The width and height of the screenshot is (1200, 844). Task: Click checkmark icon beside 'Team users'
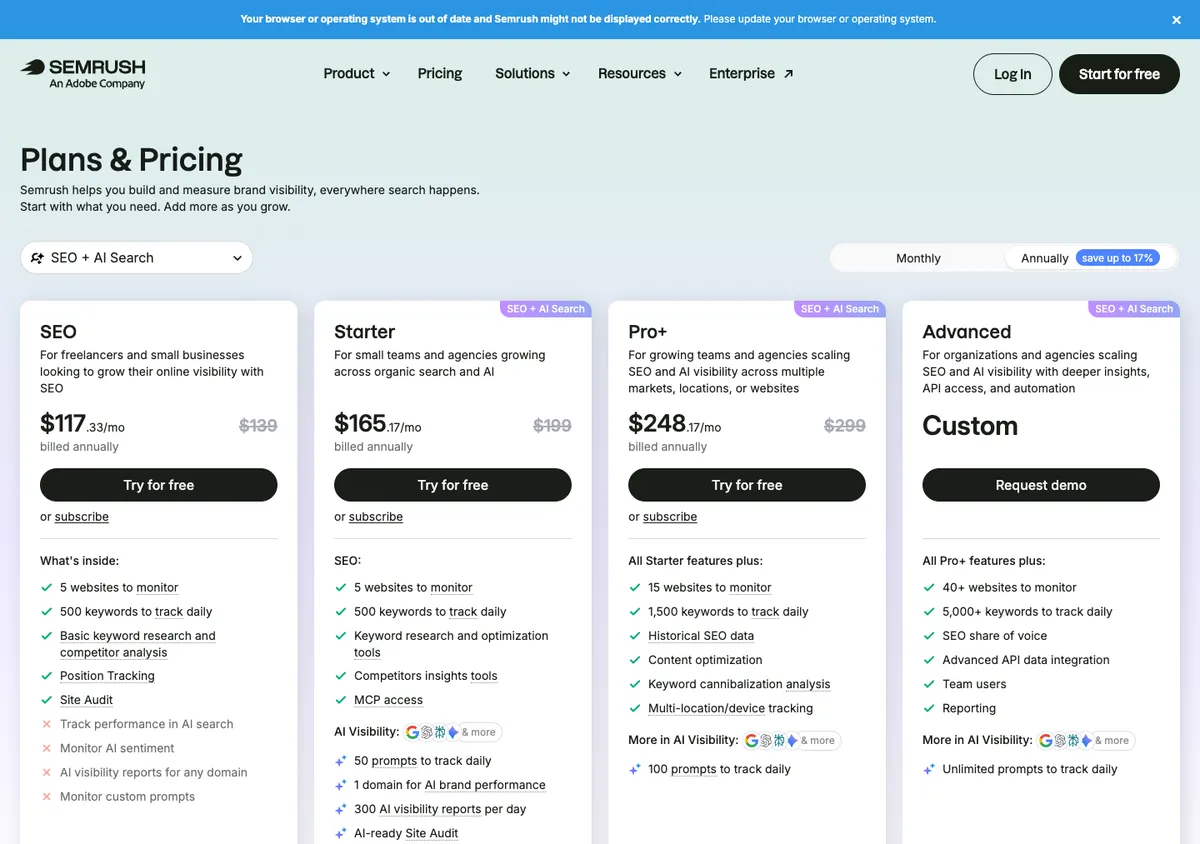coord(928,684)
